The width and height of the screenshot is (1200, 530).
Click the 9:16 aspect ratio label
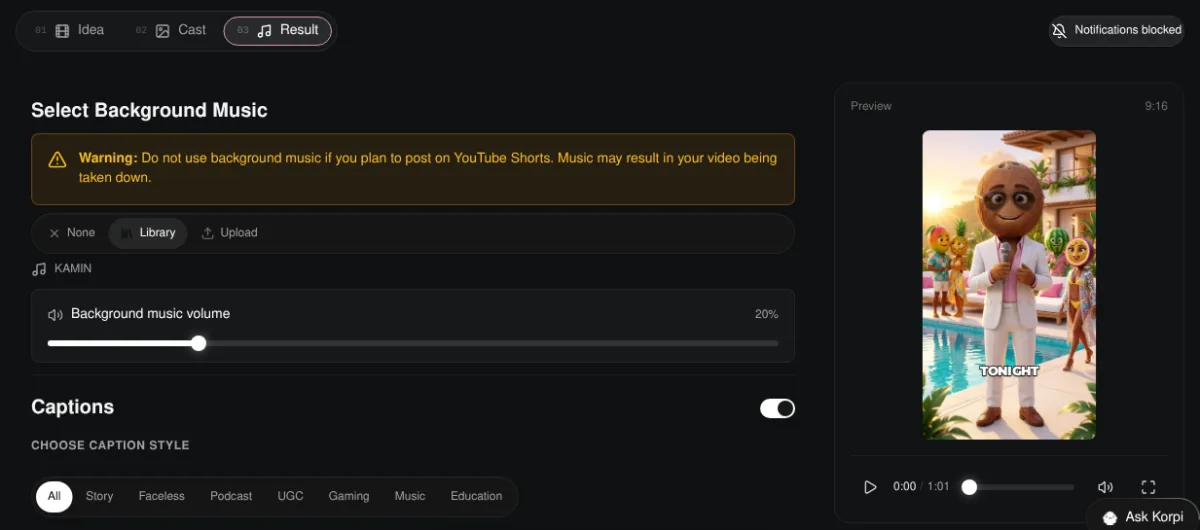(1156, 106)
